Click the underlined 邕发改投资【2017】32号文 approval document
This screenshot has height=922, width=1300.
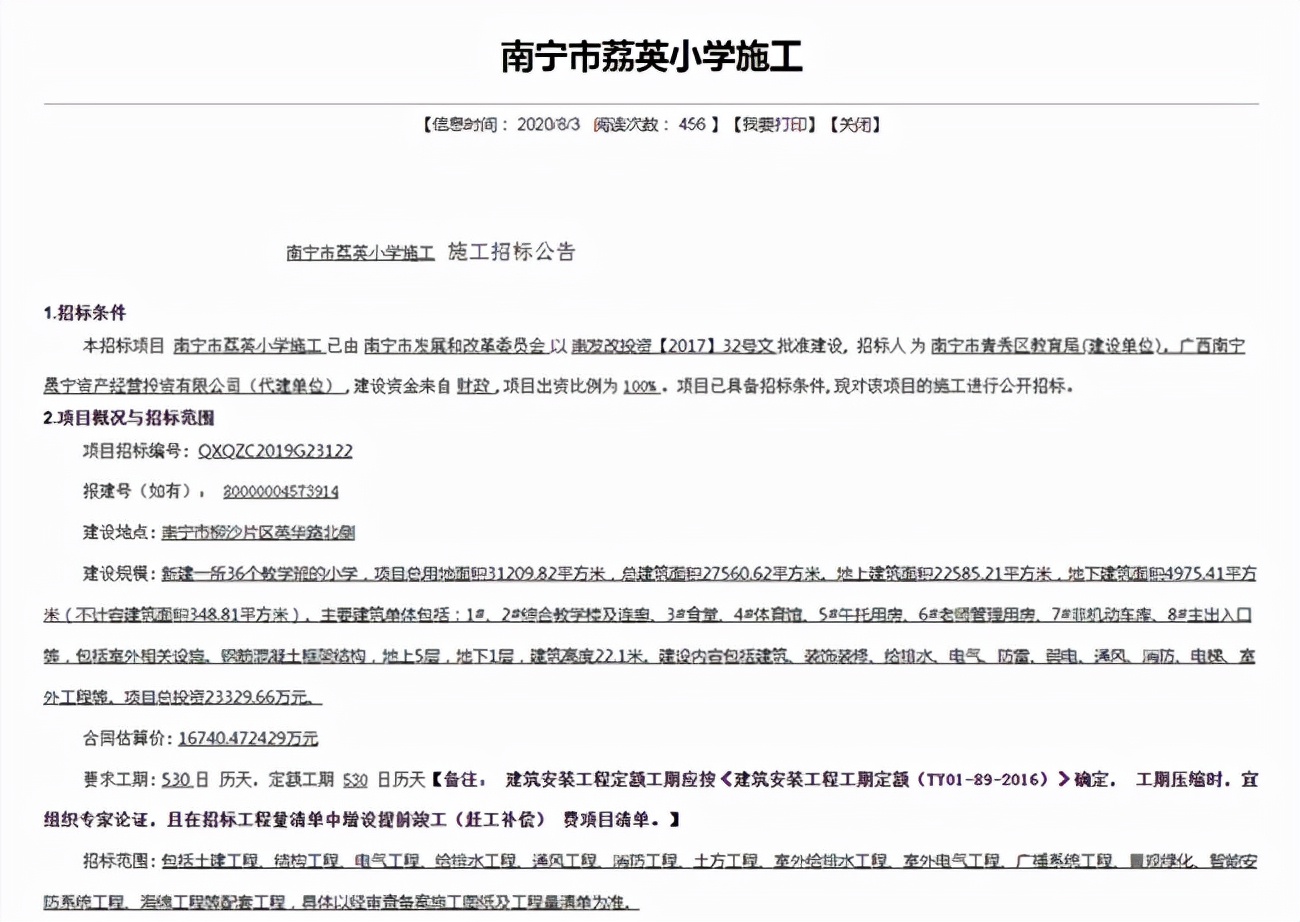[675, 344]
